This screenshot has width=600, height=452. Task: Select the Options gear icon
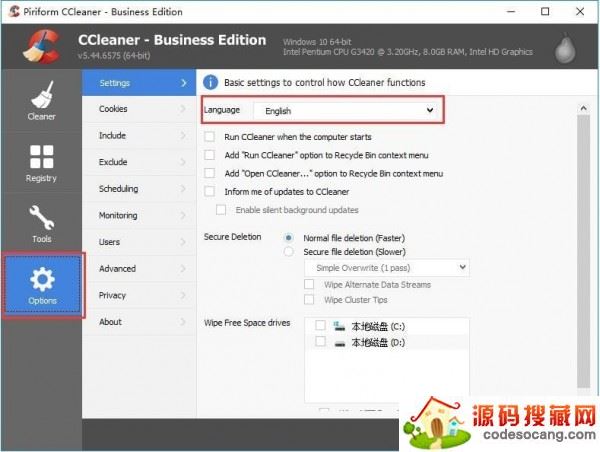42,278
